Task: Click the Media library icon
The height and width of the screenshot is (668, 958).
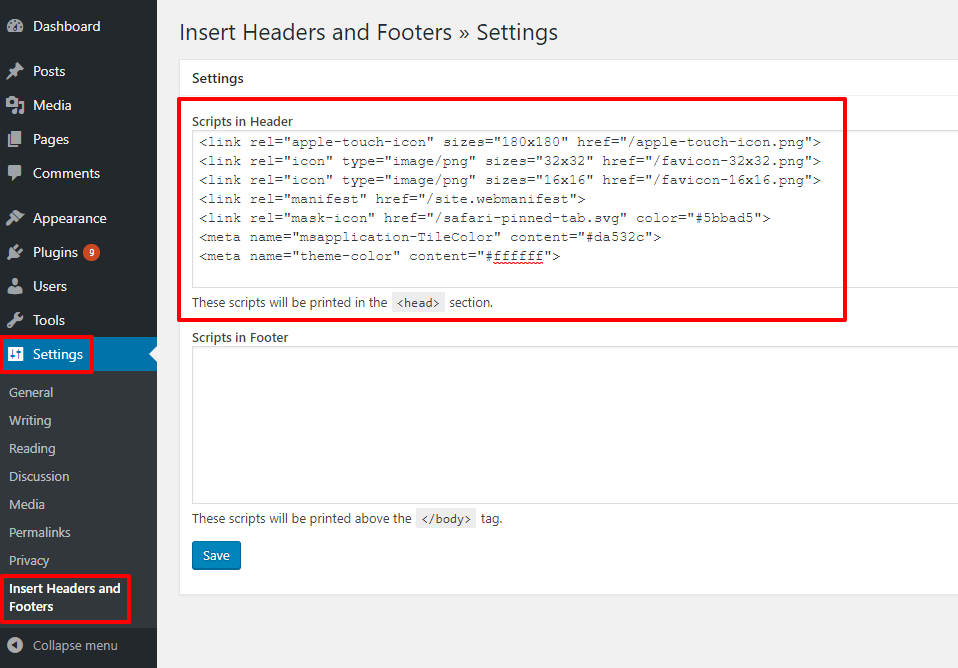Action: (15, 105)
